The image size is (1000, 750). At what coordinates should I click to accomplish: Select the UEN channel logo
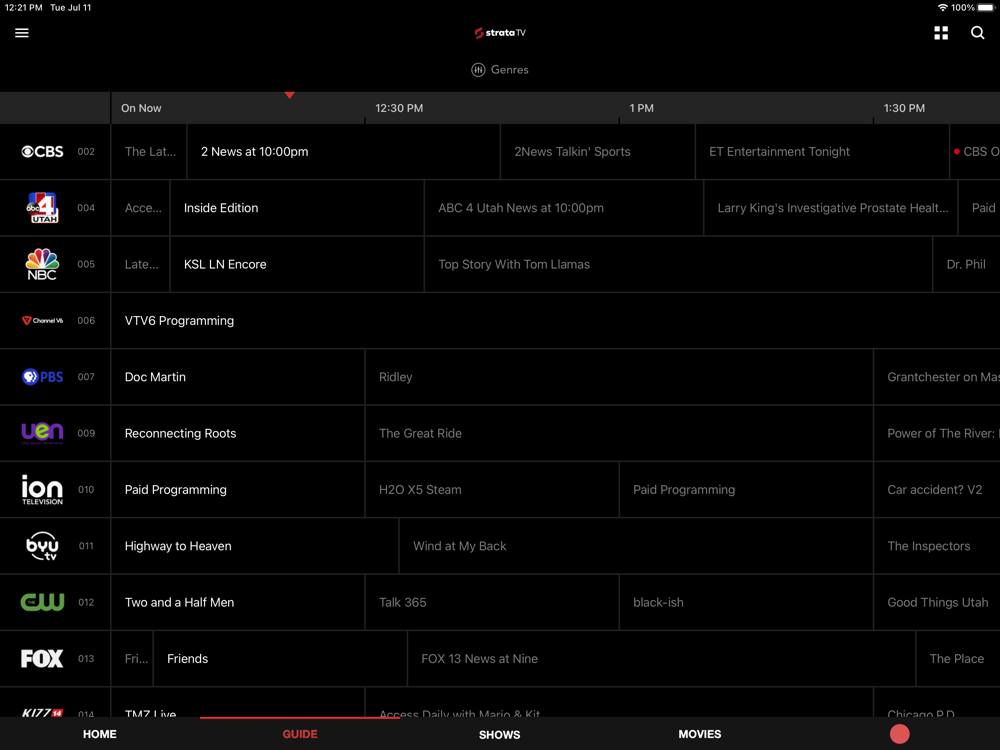[42, 433]
